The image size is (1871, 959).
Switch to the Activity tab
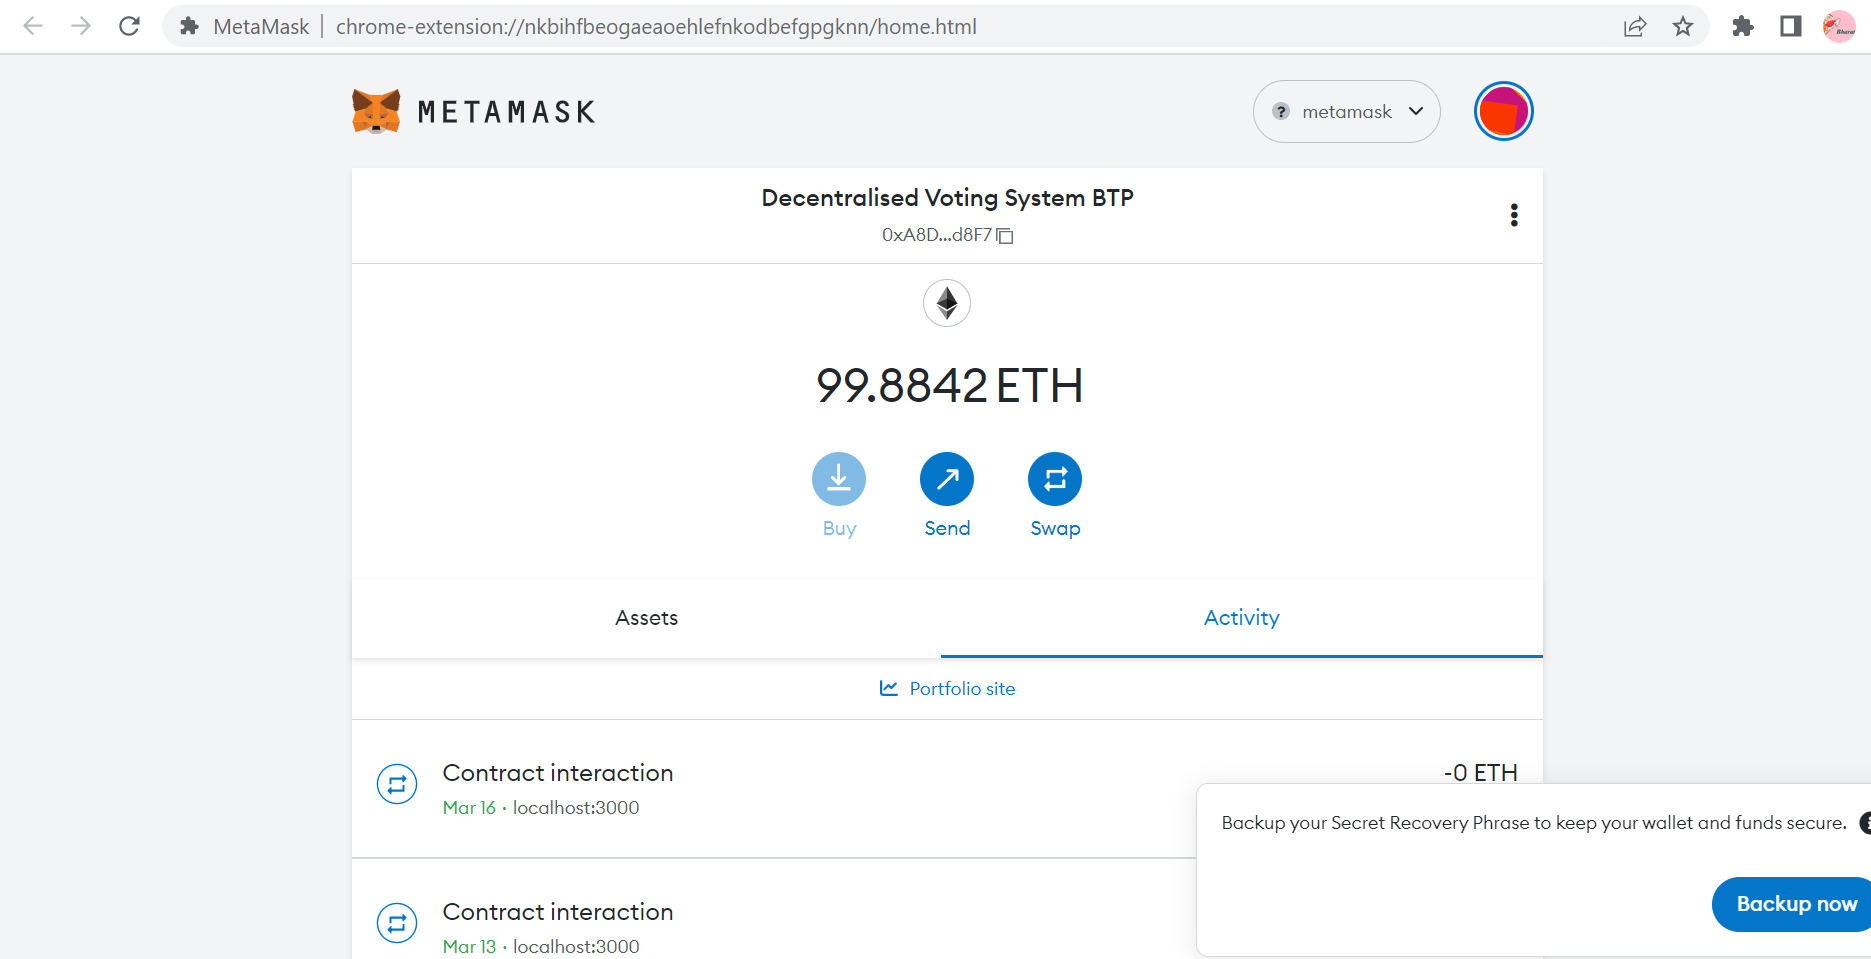[x=1241, y=618]
